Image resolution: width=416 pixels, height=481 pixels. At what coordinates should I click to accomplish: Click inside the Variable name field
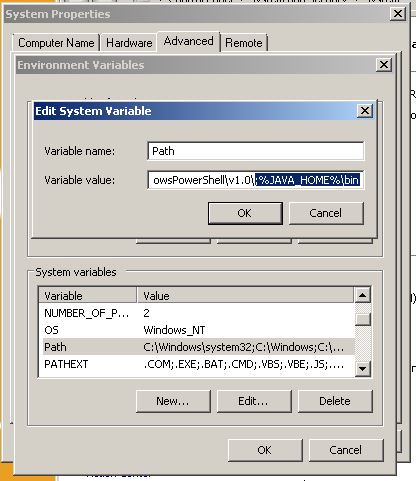(x=256, y=151)
